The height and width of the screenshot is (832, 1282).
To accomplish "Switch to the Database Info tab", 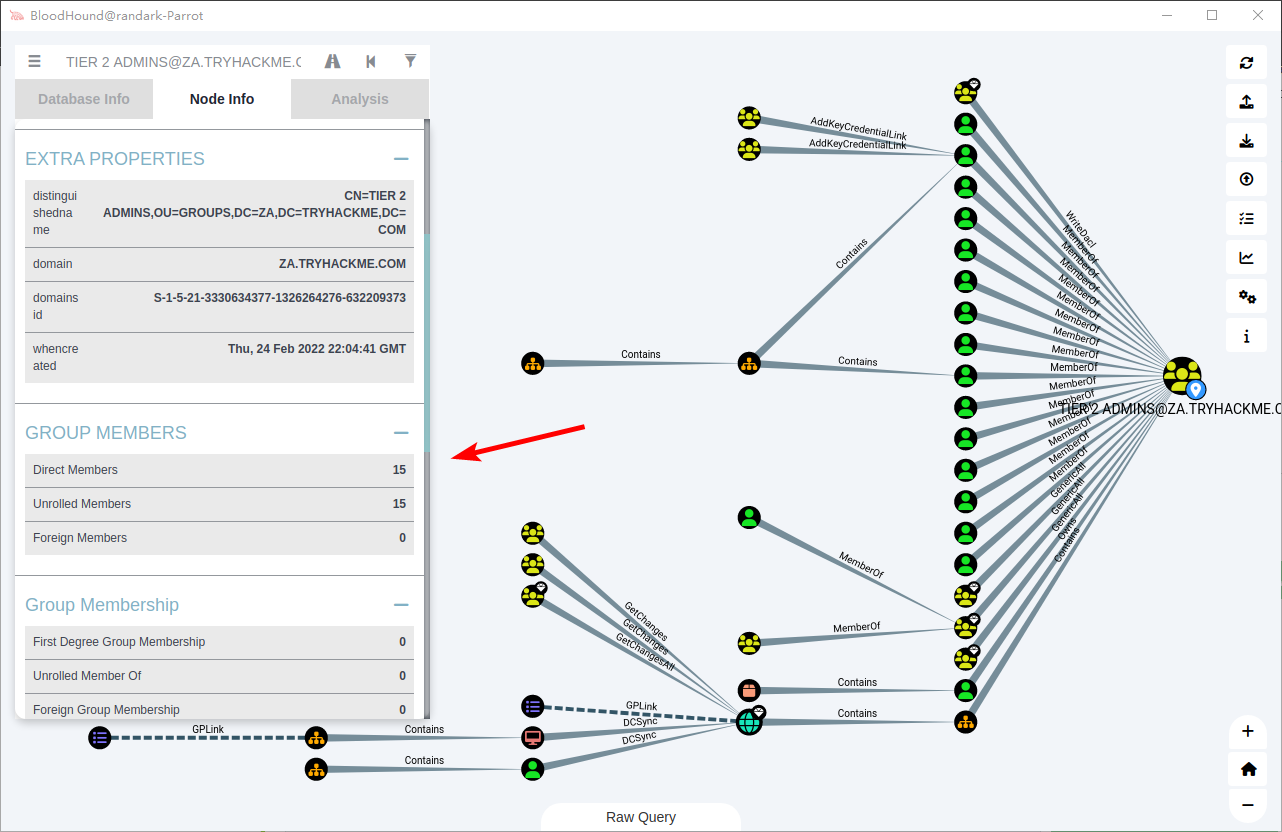I will coord(84,99).
